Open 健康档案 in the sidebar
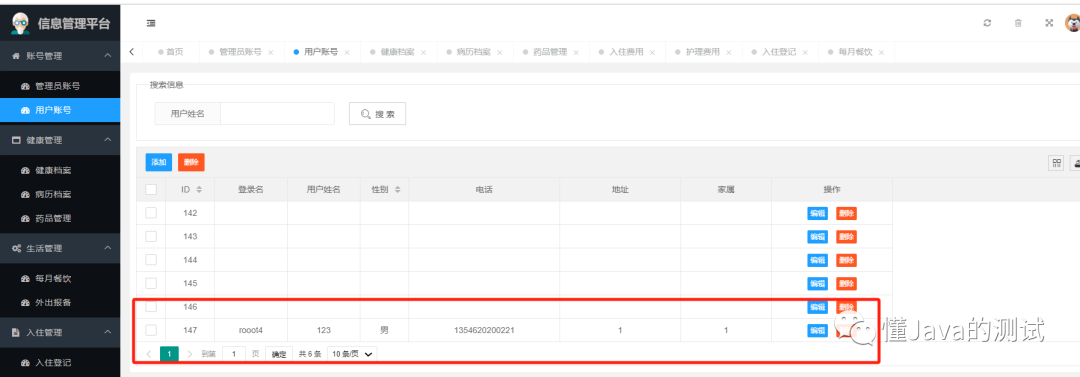 [x=60, y=170]
